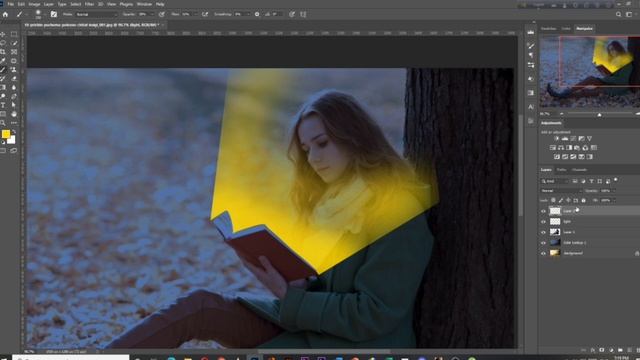Select the Hand tool
640x360 pixels.
click(14, 114)
